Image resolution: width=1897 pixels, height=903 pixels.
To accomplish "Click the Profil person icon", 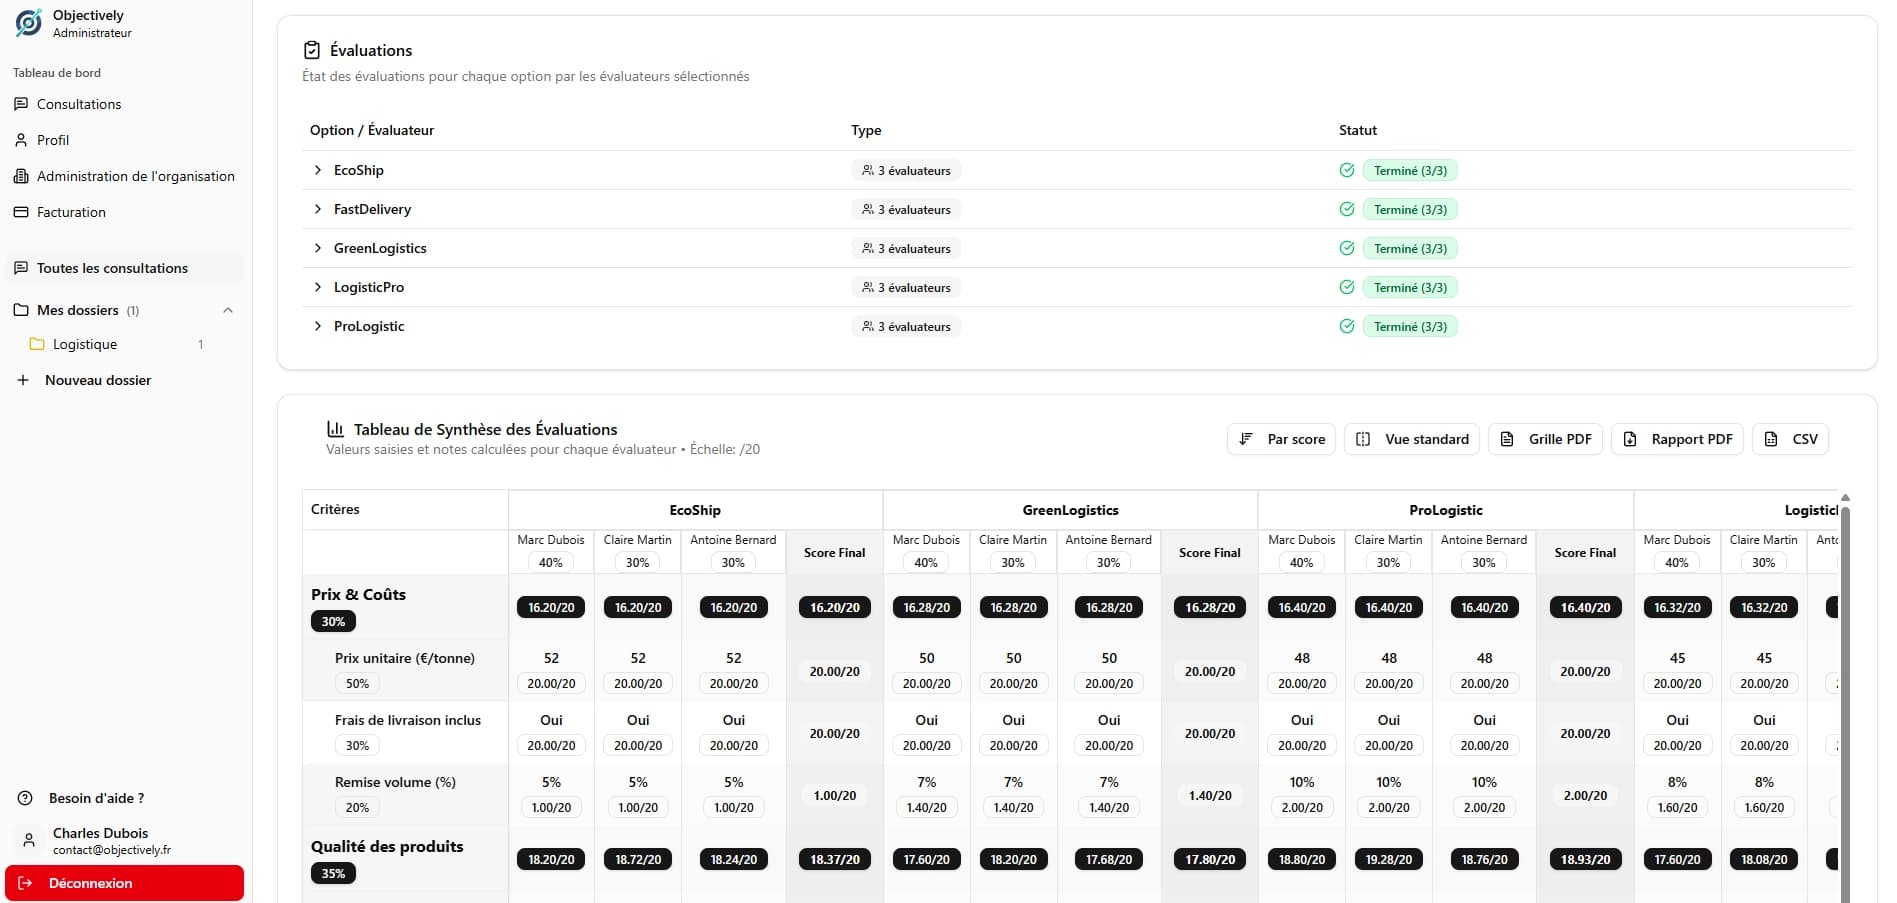I will coord(22,140).
